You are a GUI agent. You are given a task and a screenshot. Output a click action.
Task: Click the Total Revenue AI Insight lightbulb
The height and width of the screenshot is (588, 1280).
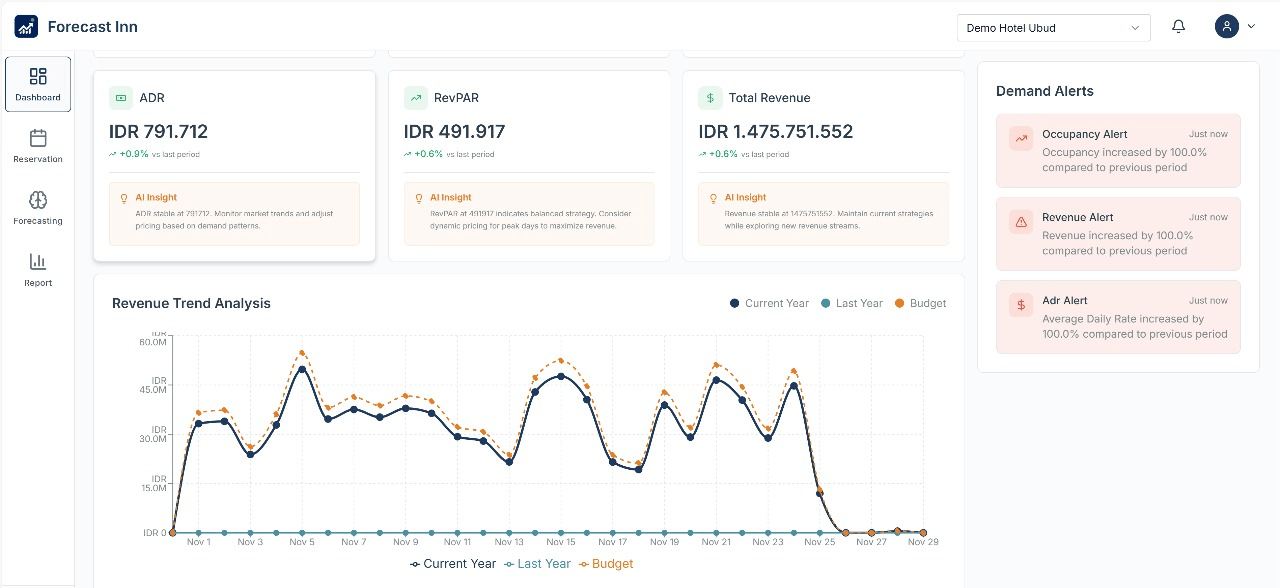(x=713, y=198)
